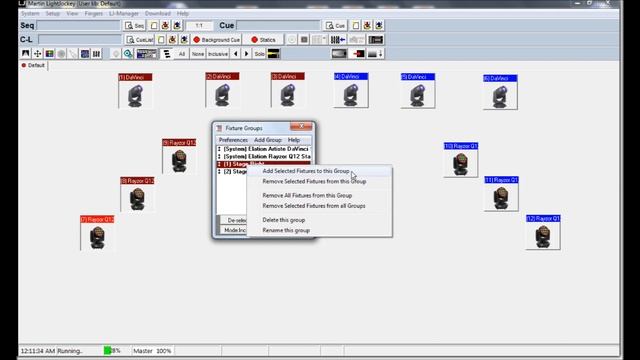Click the 1:1 field in Seq row
Screen dimensions: 640x360
point(199,26)
